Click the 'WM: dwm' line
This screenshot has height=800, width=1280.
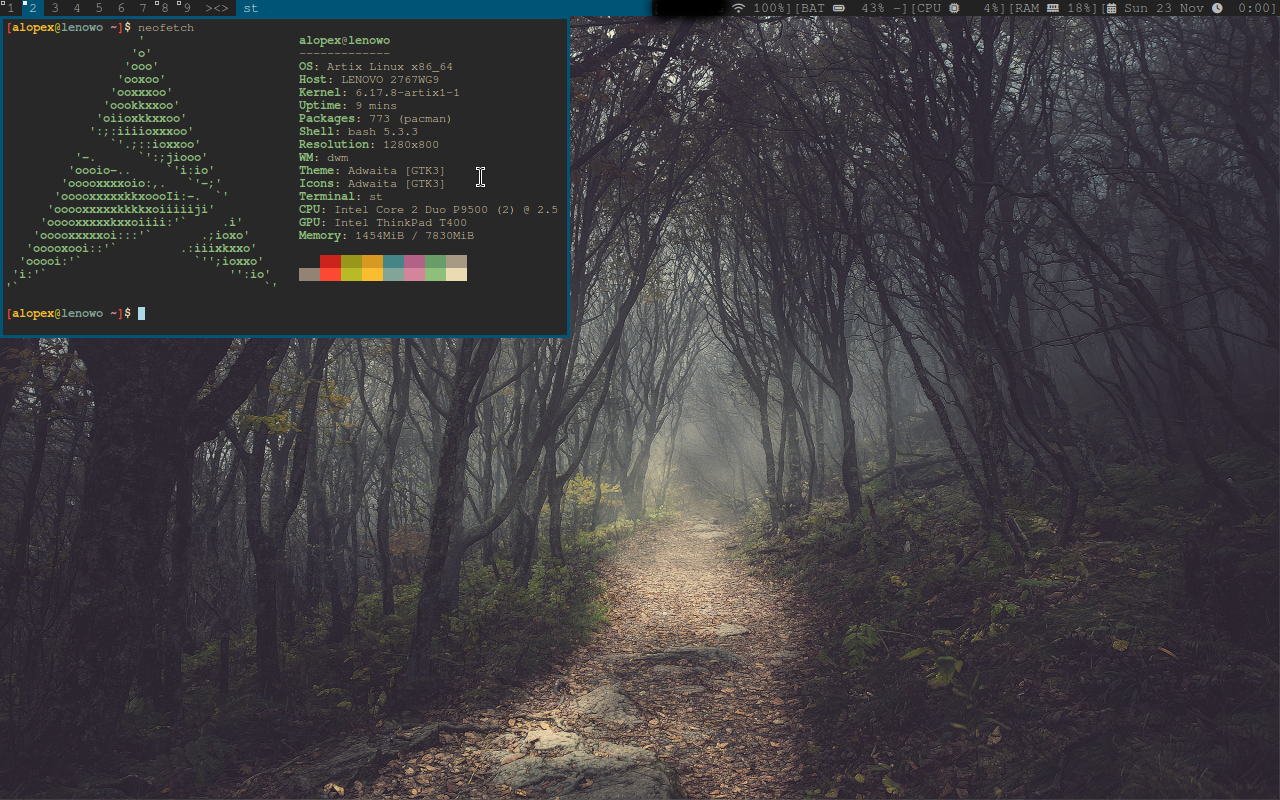coord(323,158)
